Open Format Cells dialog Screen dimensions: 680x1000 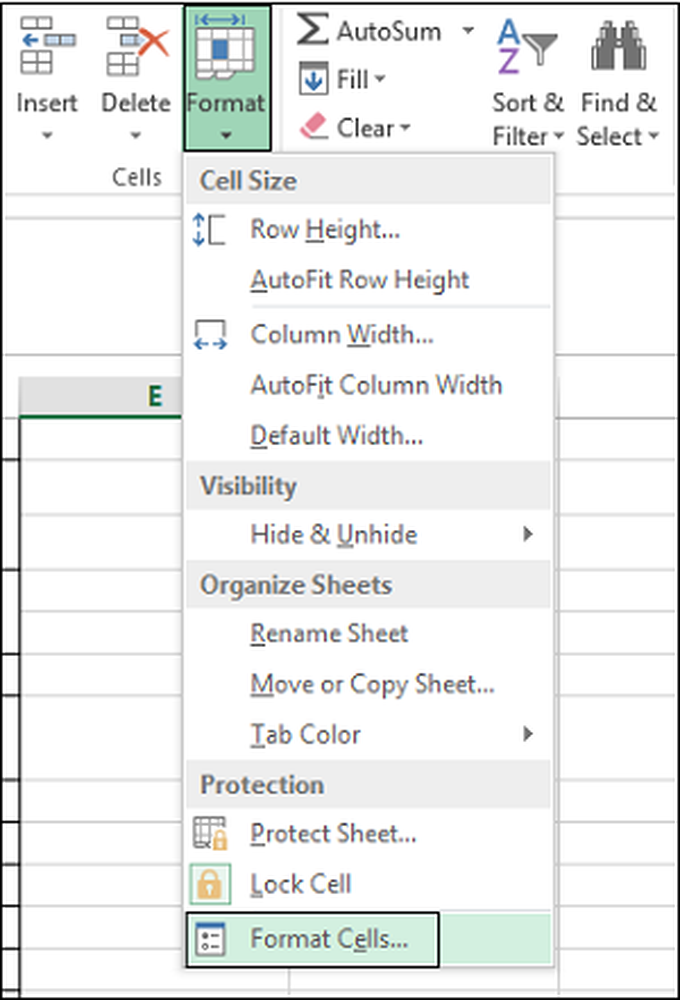coord(330,938)
